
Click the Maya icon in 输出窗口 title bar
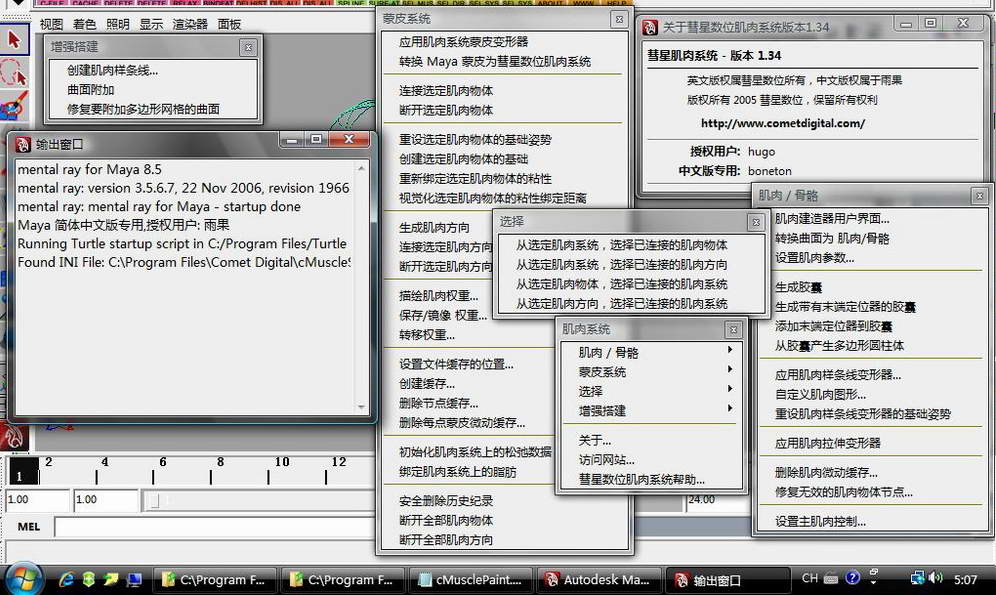(24, 145)
